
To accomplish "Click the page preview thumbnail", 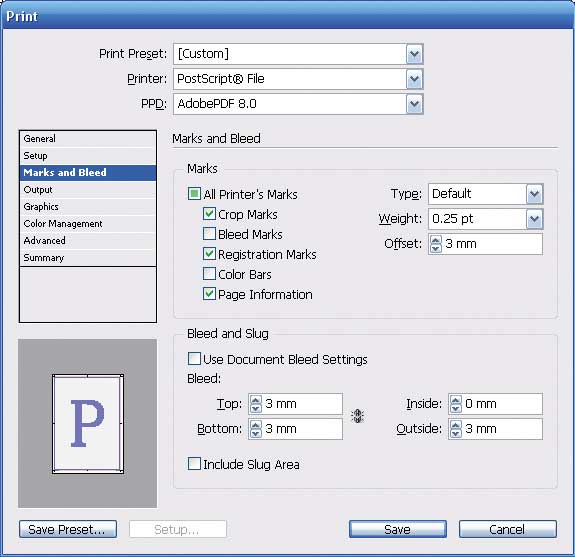I will tap(88, 424).
